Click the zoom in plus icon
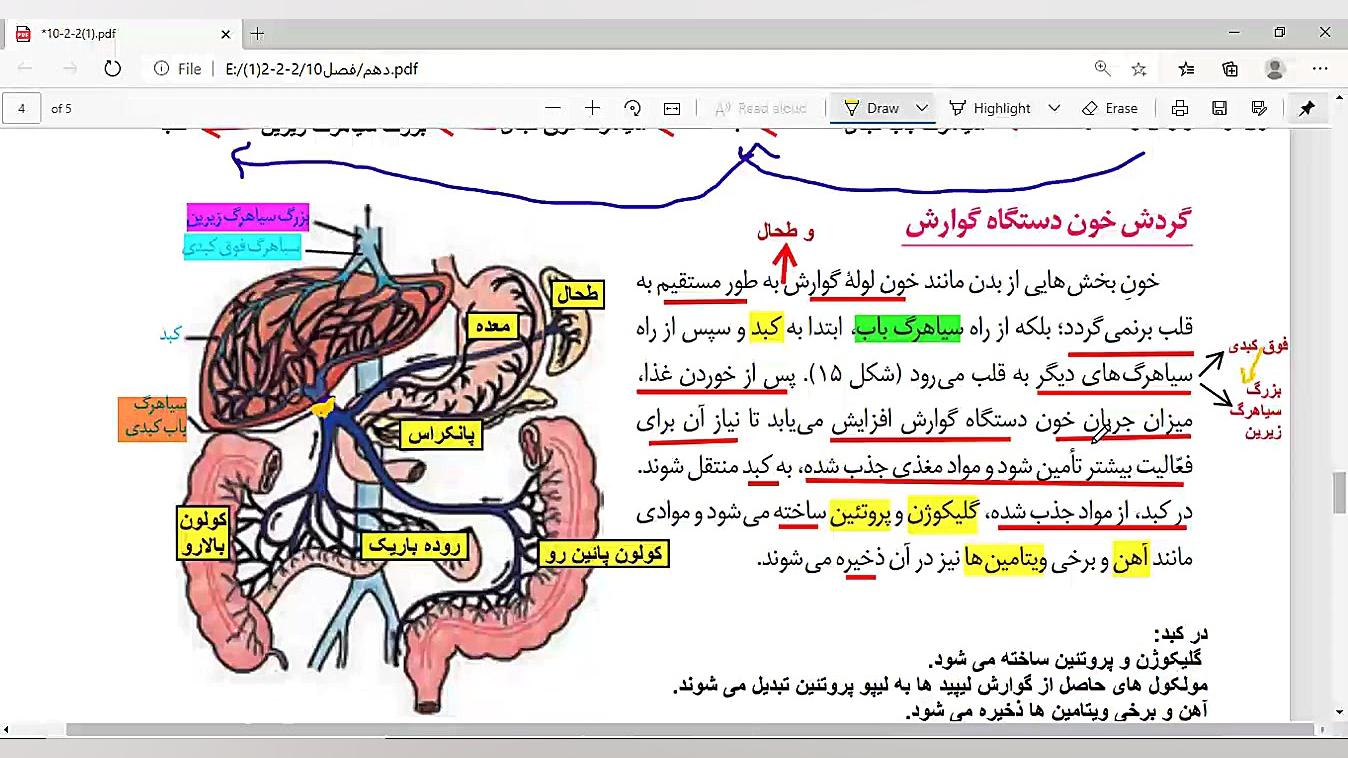Image resolution: width=1348 pixels, height=758 pixels. point(592,108)
